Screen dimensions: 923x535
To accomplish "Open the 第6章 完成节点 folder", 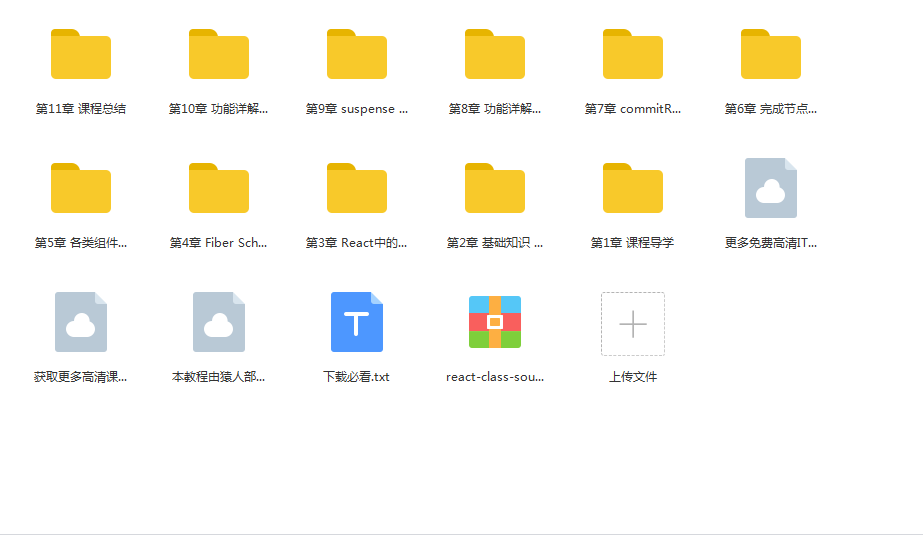I will (x=771, y=55).
